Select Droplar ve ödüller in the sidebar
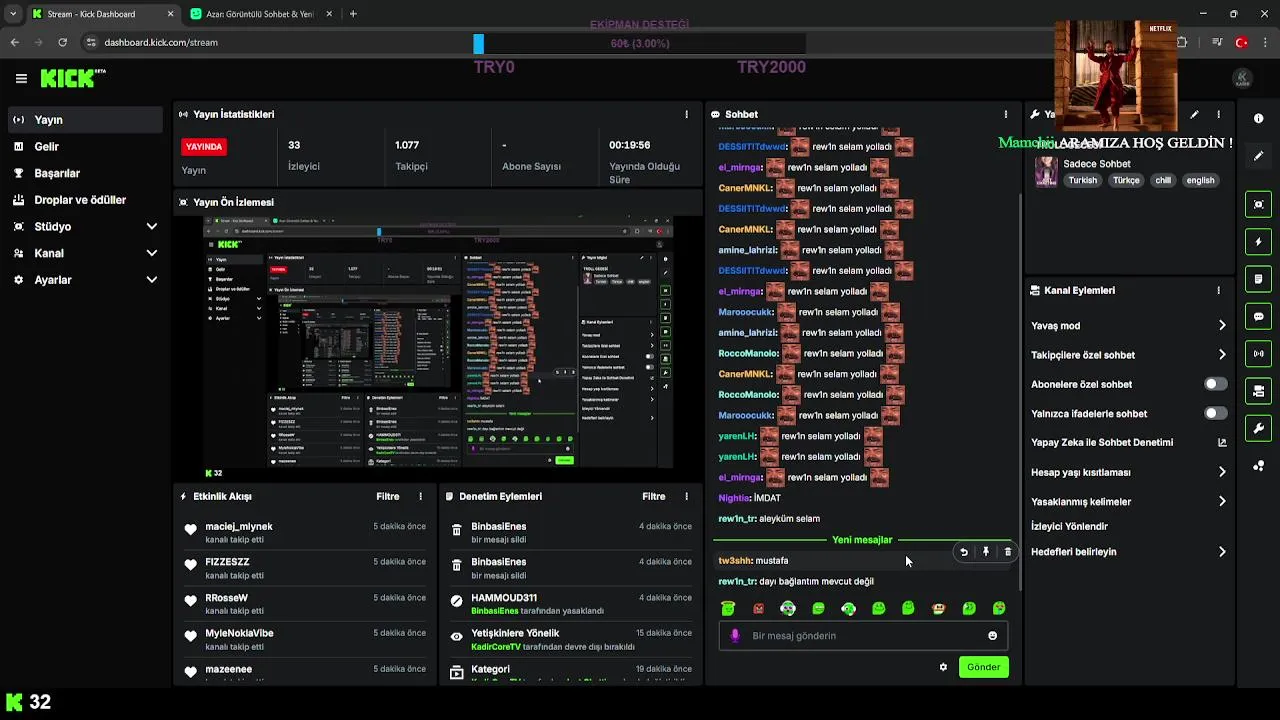1280x720 pixels. tap(84, 200)
